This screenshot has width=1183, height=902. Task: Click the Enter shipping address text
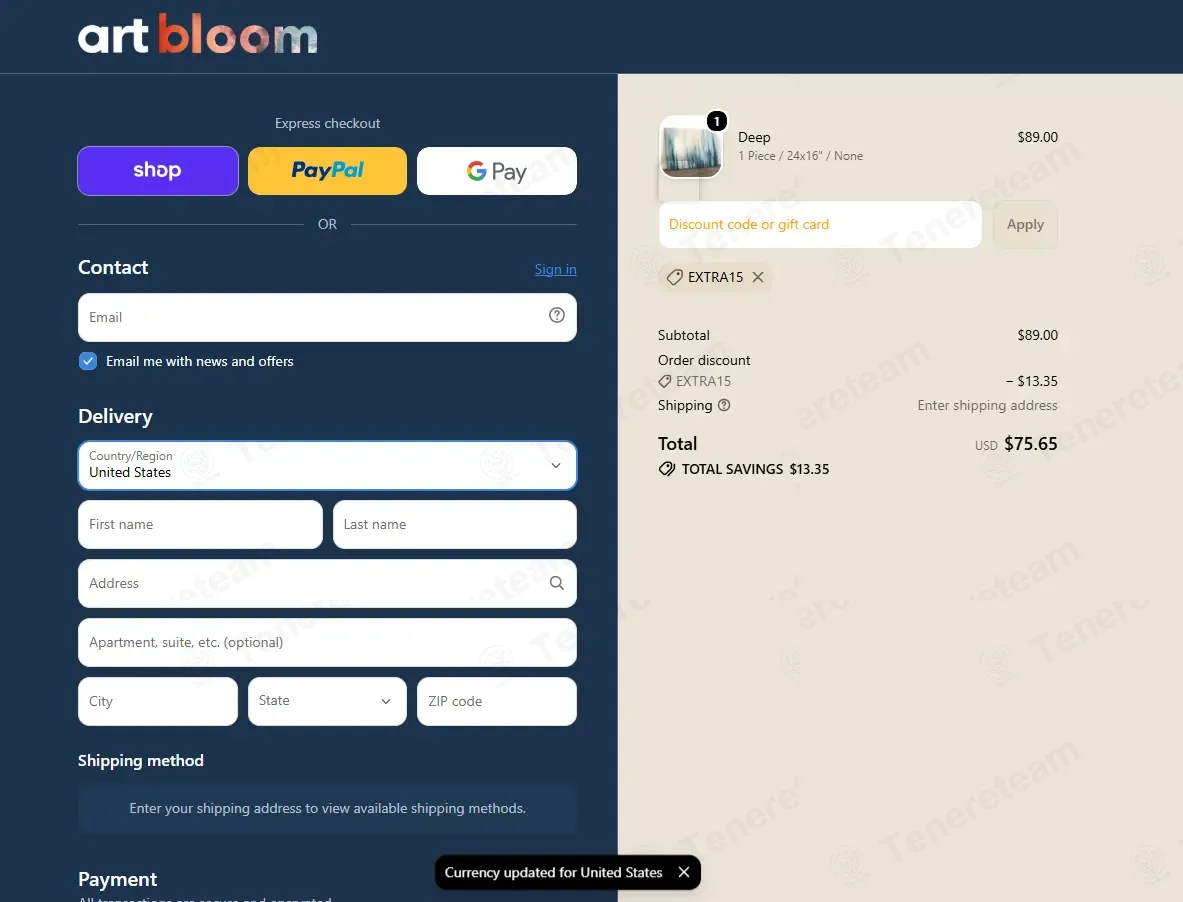click(x=988, y=405)
